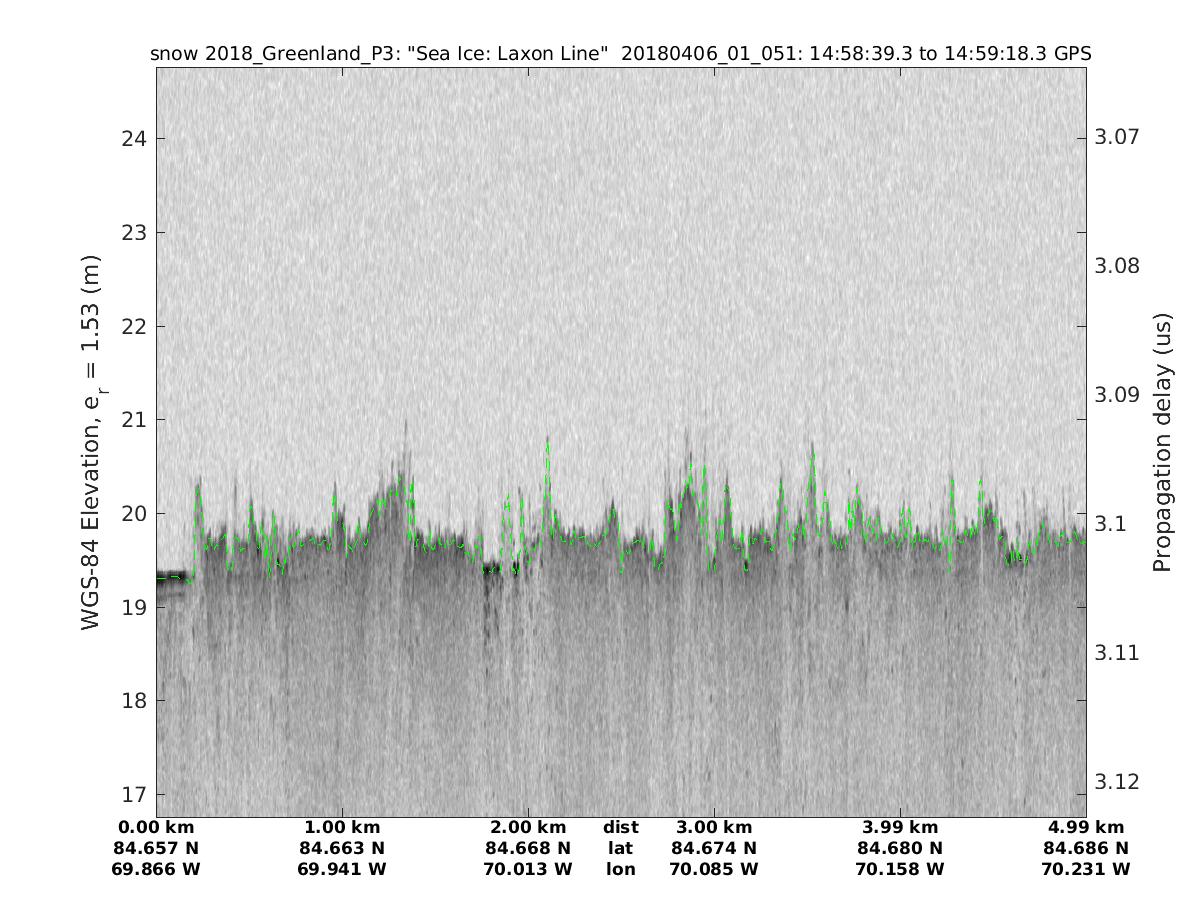Screen dimensions: 1200x900
Task: Select the 84.674 N latitude label
Action: click(714, 848)
